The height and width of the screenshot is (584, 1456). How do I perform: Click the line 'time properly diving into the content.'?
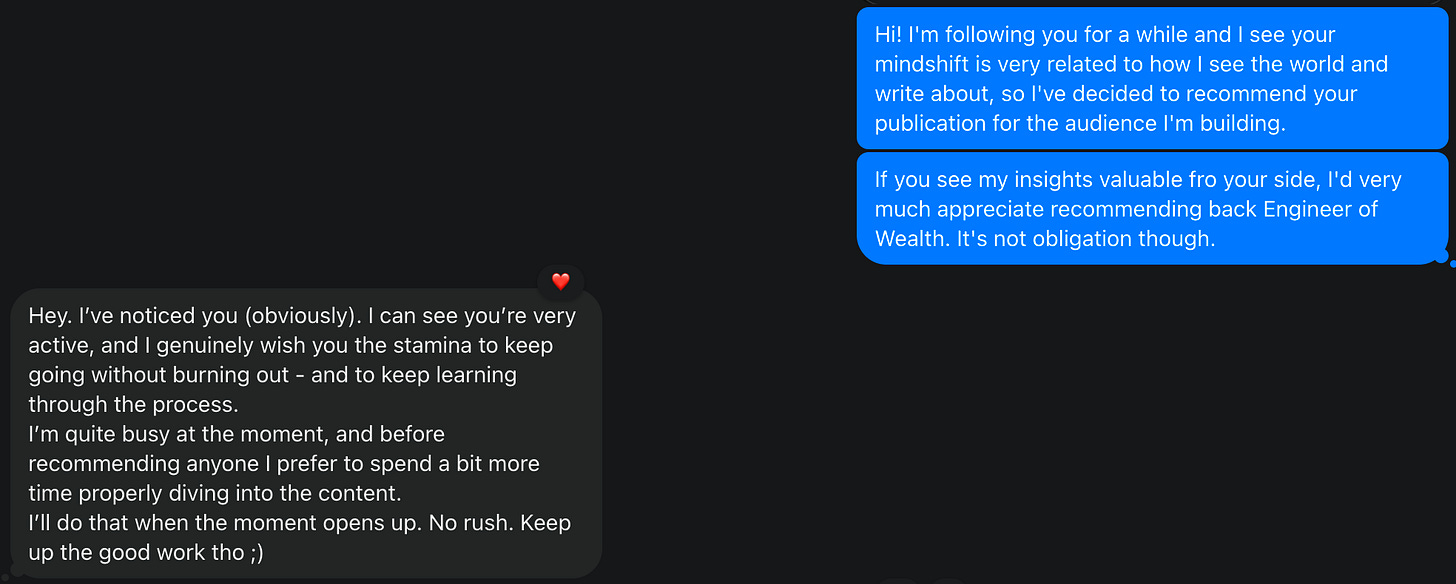(x=213, y=493)
